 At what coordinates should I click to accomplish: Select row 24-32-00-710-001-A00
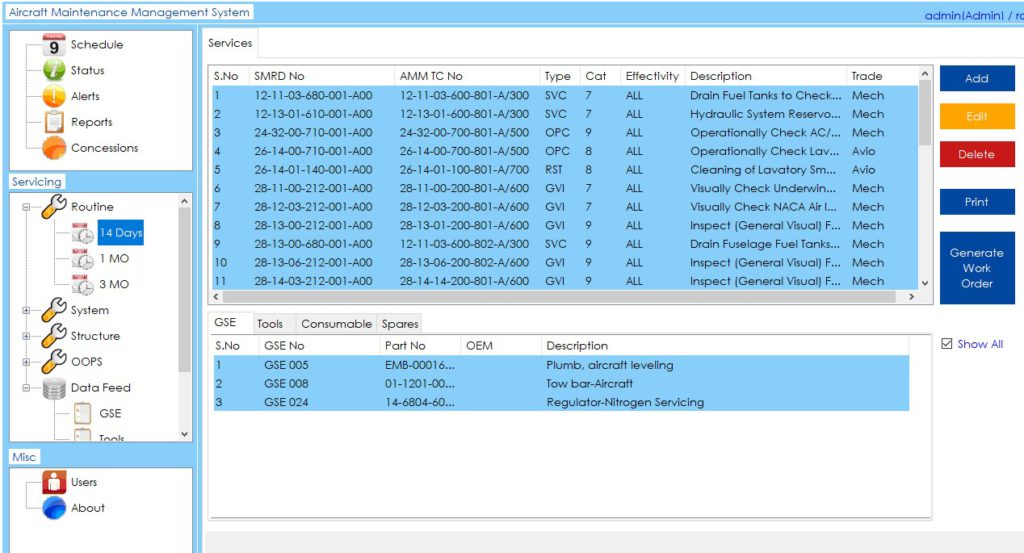click(x=565, y=133)
